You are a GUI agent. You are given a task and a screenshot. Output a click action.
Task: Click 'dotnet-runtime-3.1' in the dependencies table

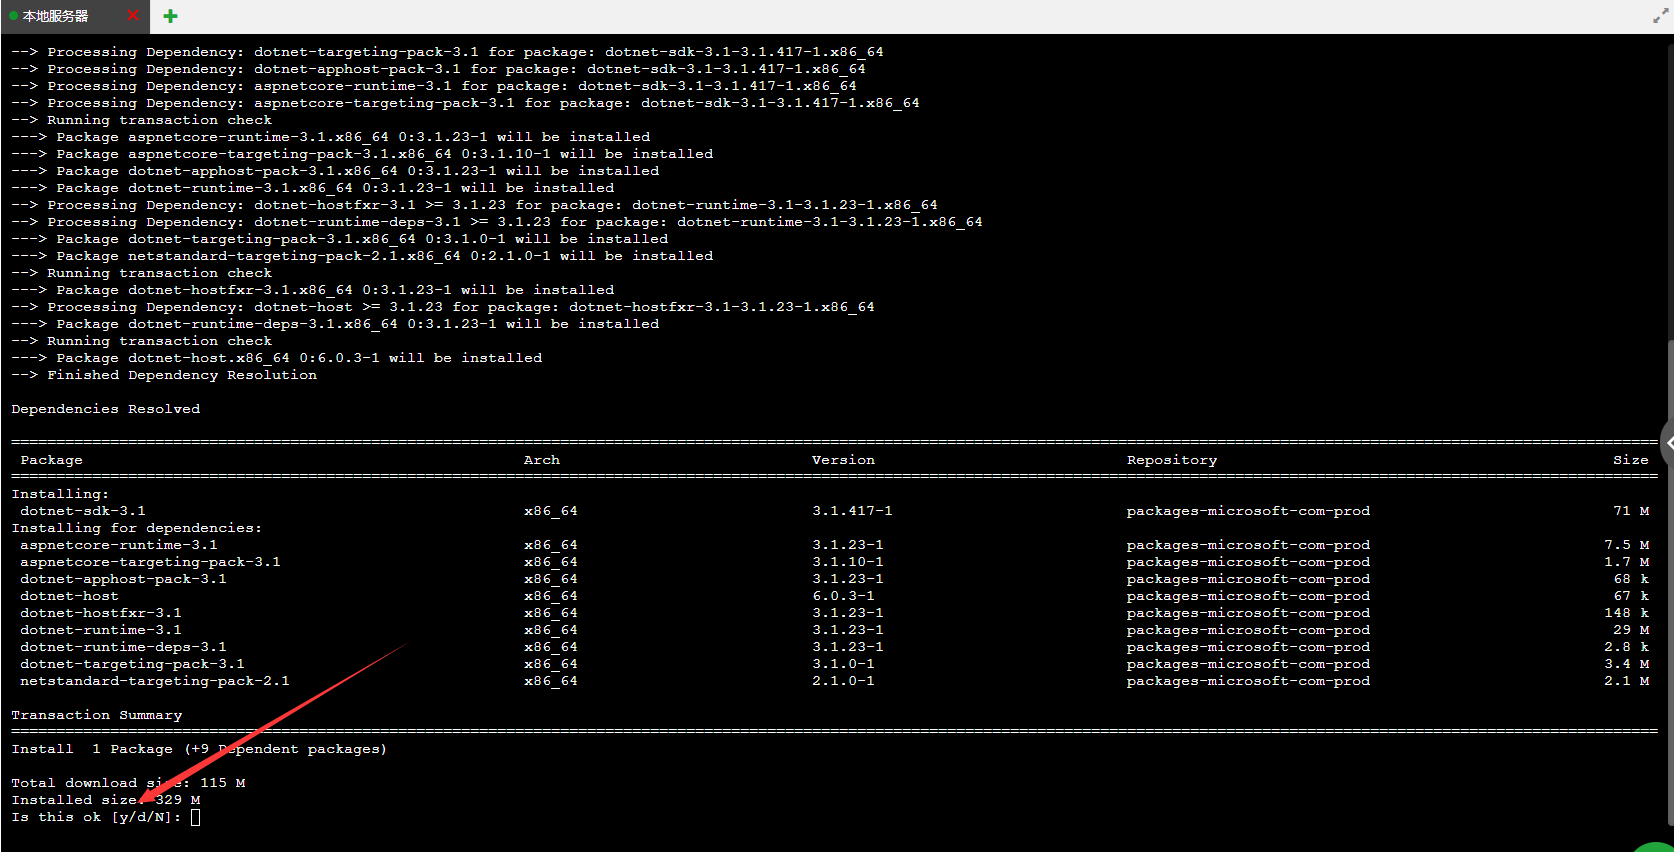coord(101,630)
